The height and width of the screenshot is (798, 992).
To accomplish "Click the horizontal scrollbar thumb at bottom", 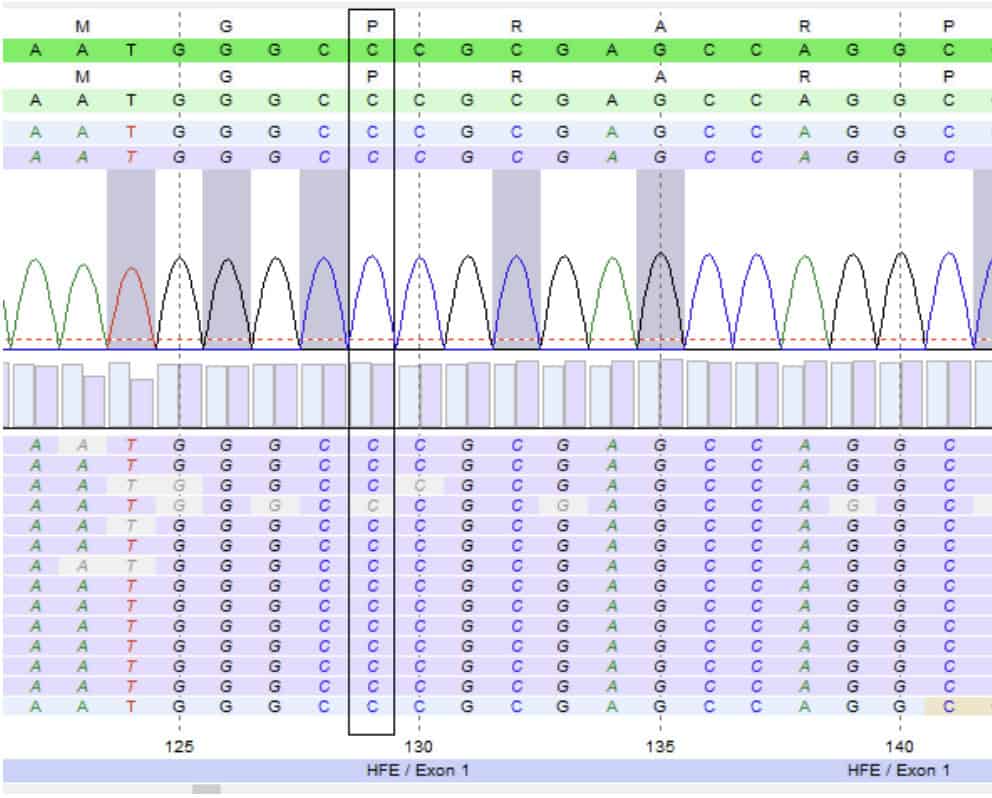I will coord(206,790).
